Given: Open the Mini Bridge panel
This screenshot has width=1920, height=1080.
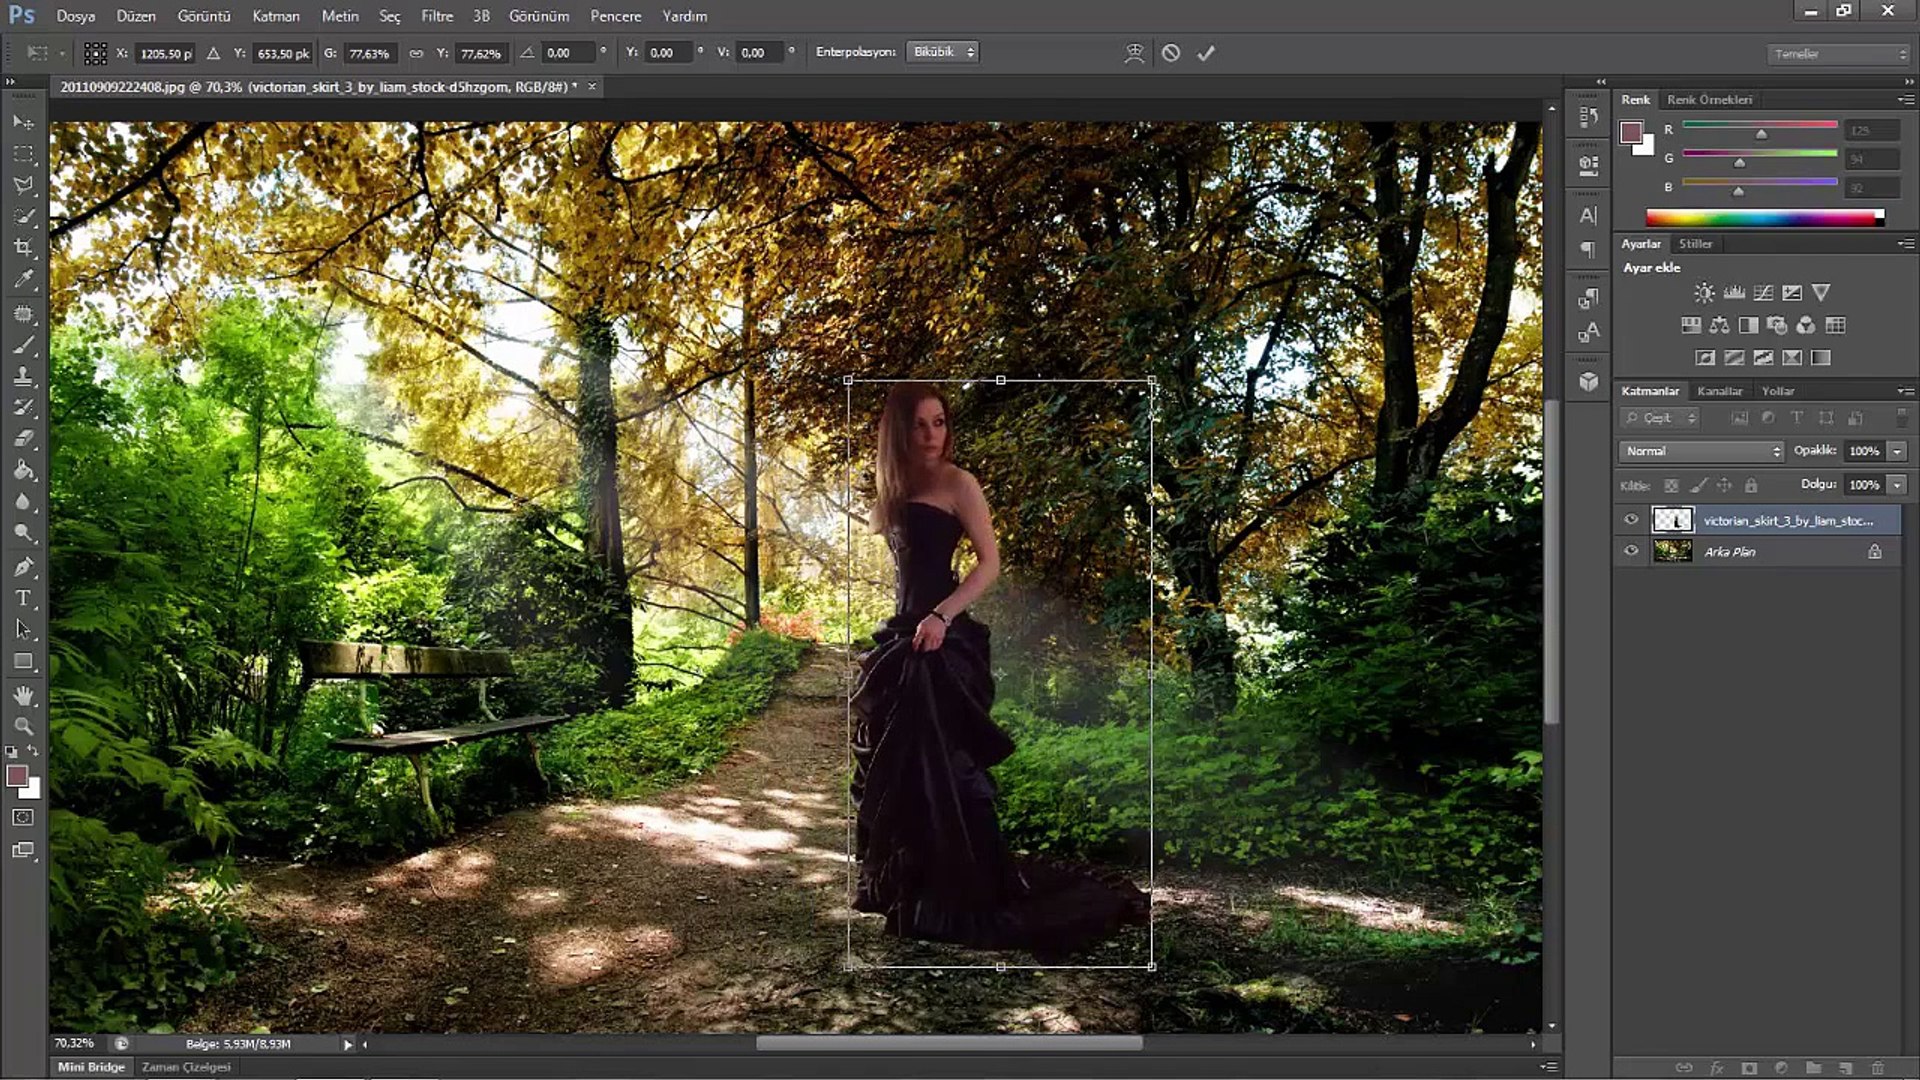Looking at the screenshot, I should pyautogui.click(x=91, y=1067).
